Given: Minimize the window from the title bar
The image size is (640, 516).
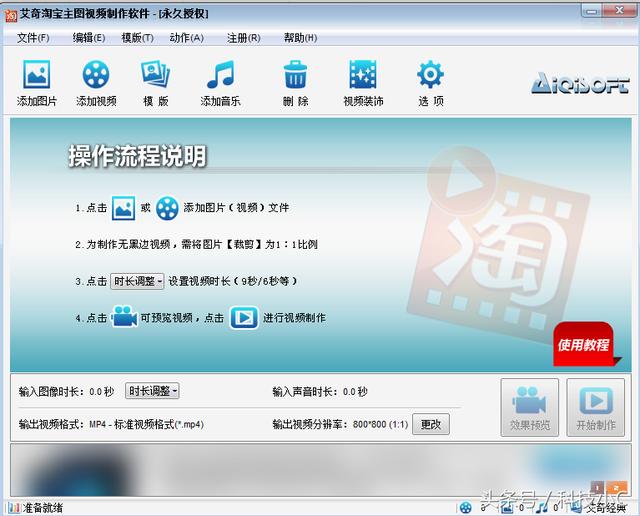Looking at the screenshot, I should point(591,11).
